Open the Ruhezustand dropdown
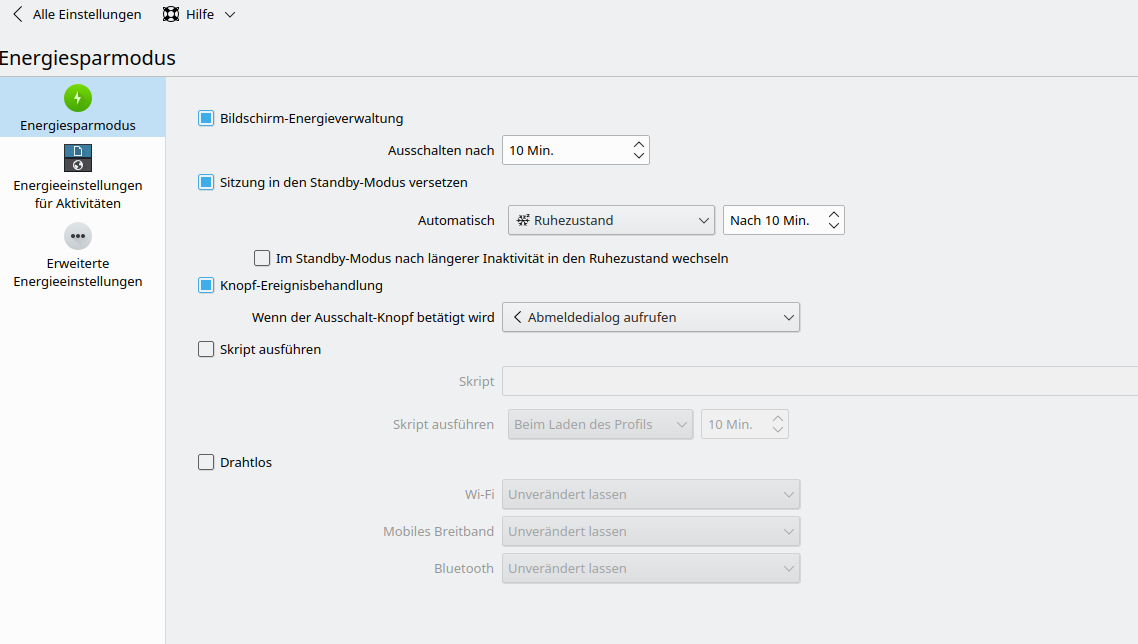 click(x=611, y=220)
